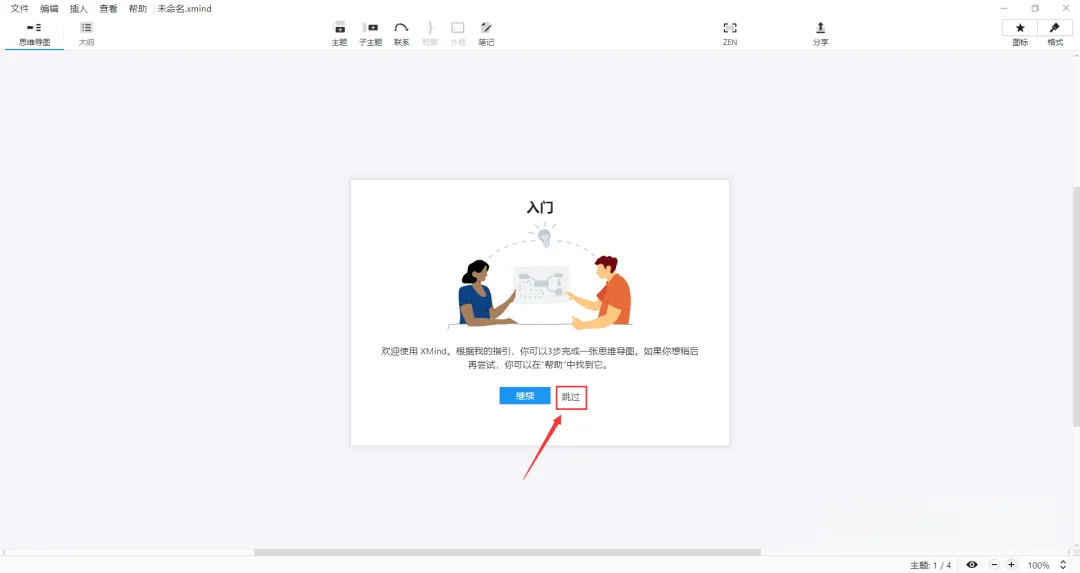1080x573 pixels.
Task: Toggle the eye visibility icon in status bar
Action: coord(972,565)
